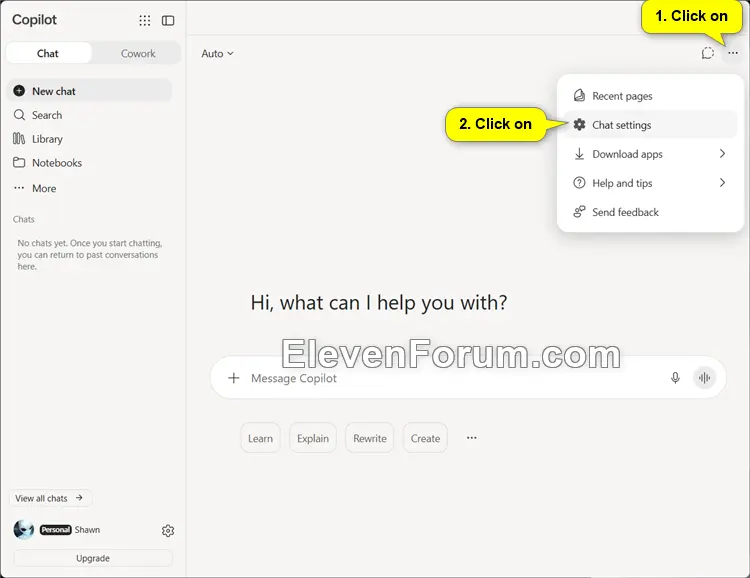Click the New chat label
Screen dimensions: 750x578
point(54,91)
